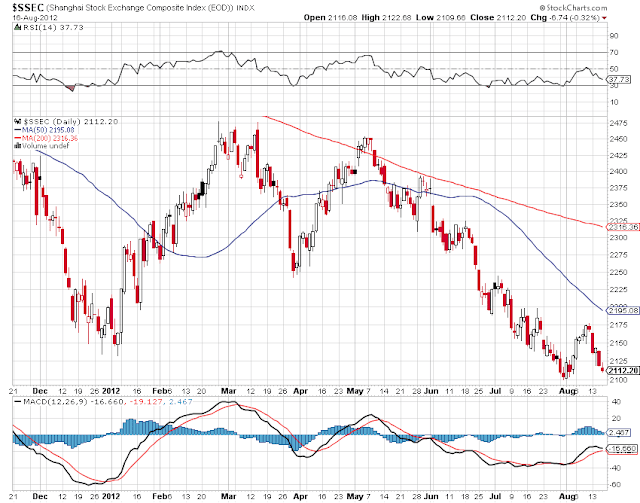The width and height of the screenshot is (640, 503).
Task: Click the 90 level on RSI axis
Action: [614, 36]
